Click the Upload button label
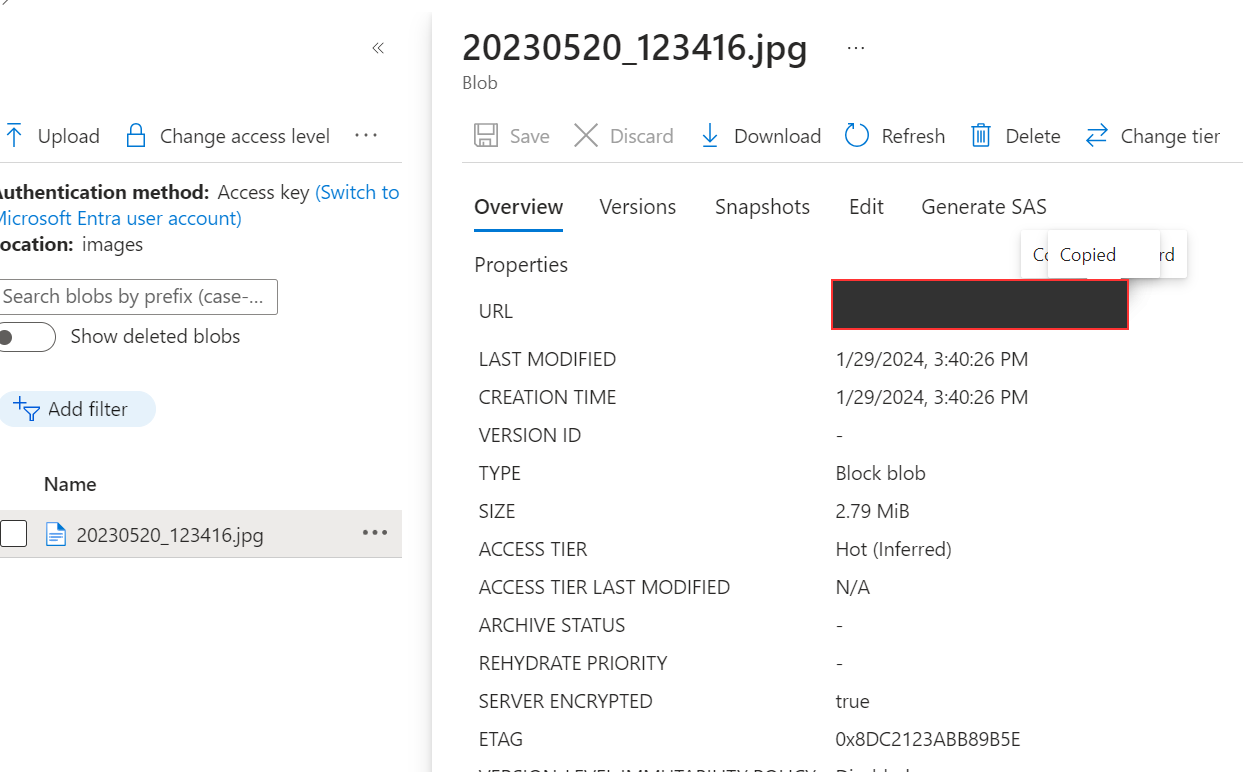 coord(69,136)
